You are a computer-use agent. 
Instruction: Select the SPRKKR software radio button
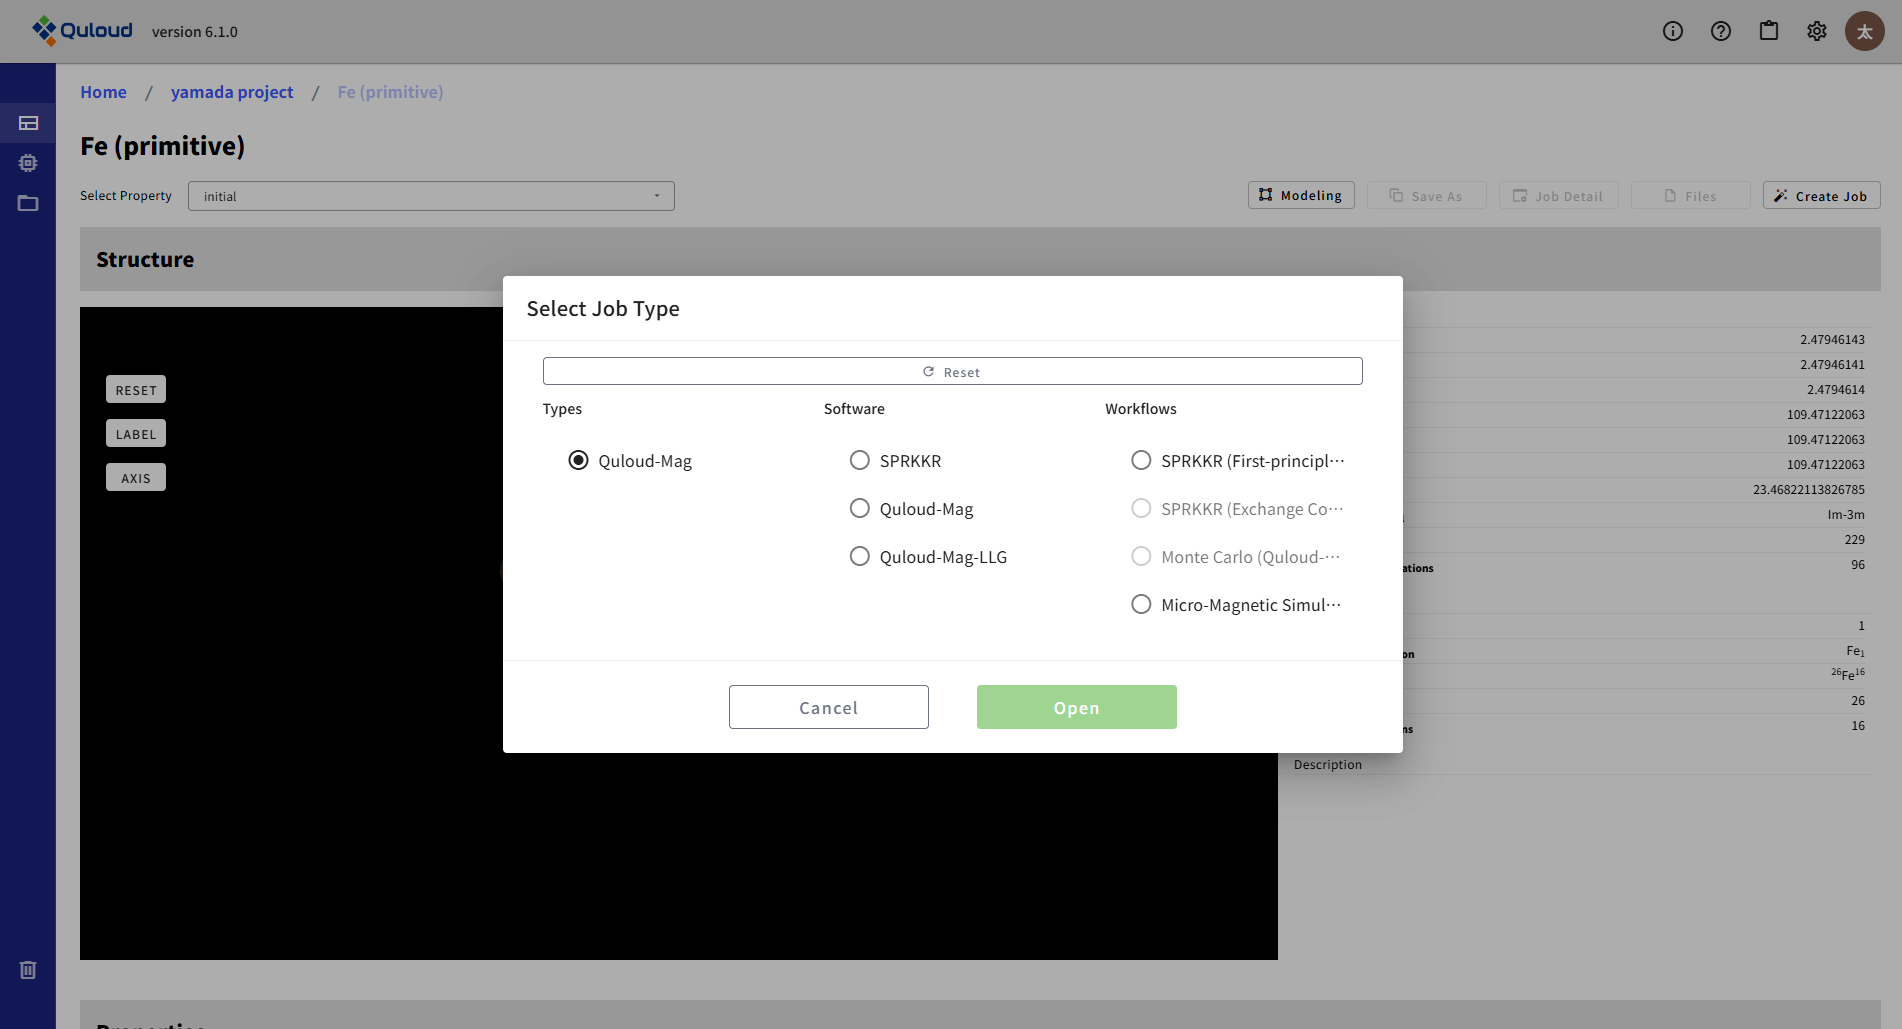[859, 460]
